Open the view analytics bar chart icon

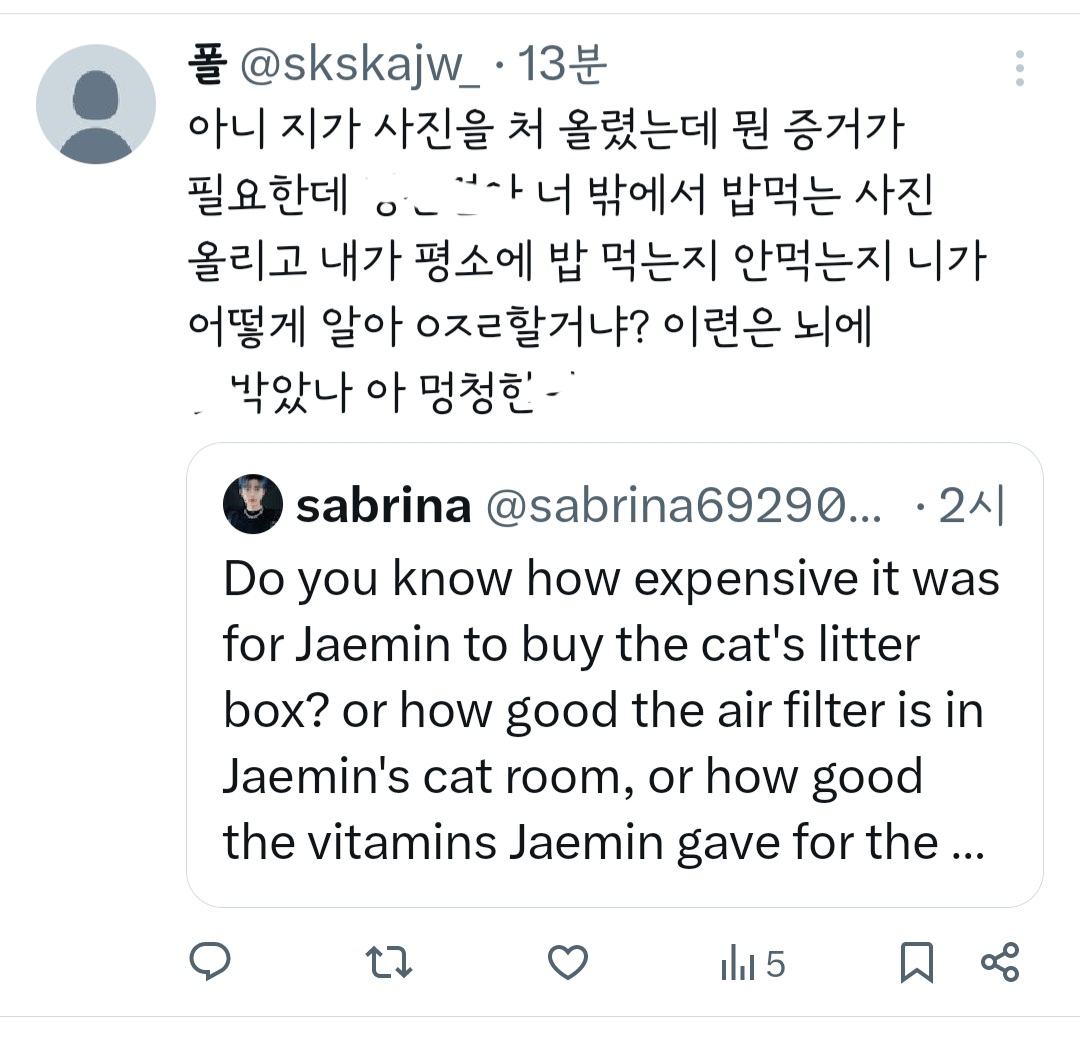pyautogui.click(x=737, y=964)
